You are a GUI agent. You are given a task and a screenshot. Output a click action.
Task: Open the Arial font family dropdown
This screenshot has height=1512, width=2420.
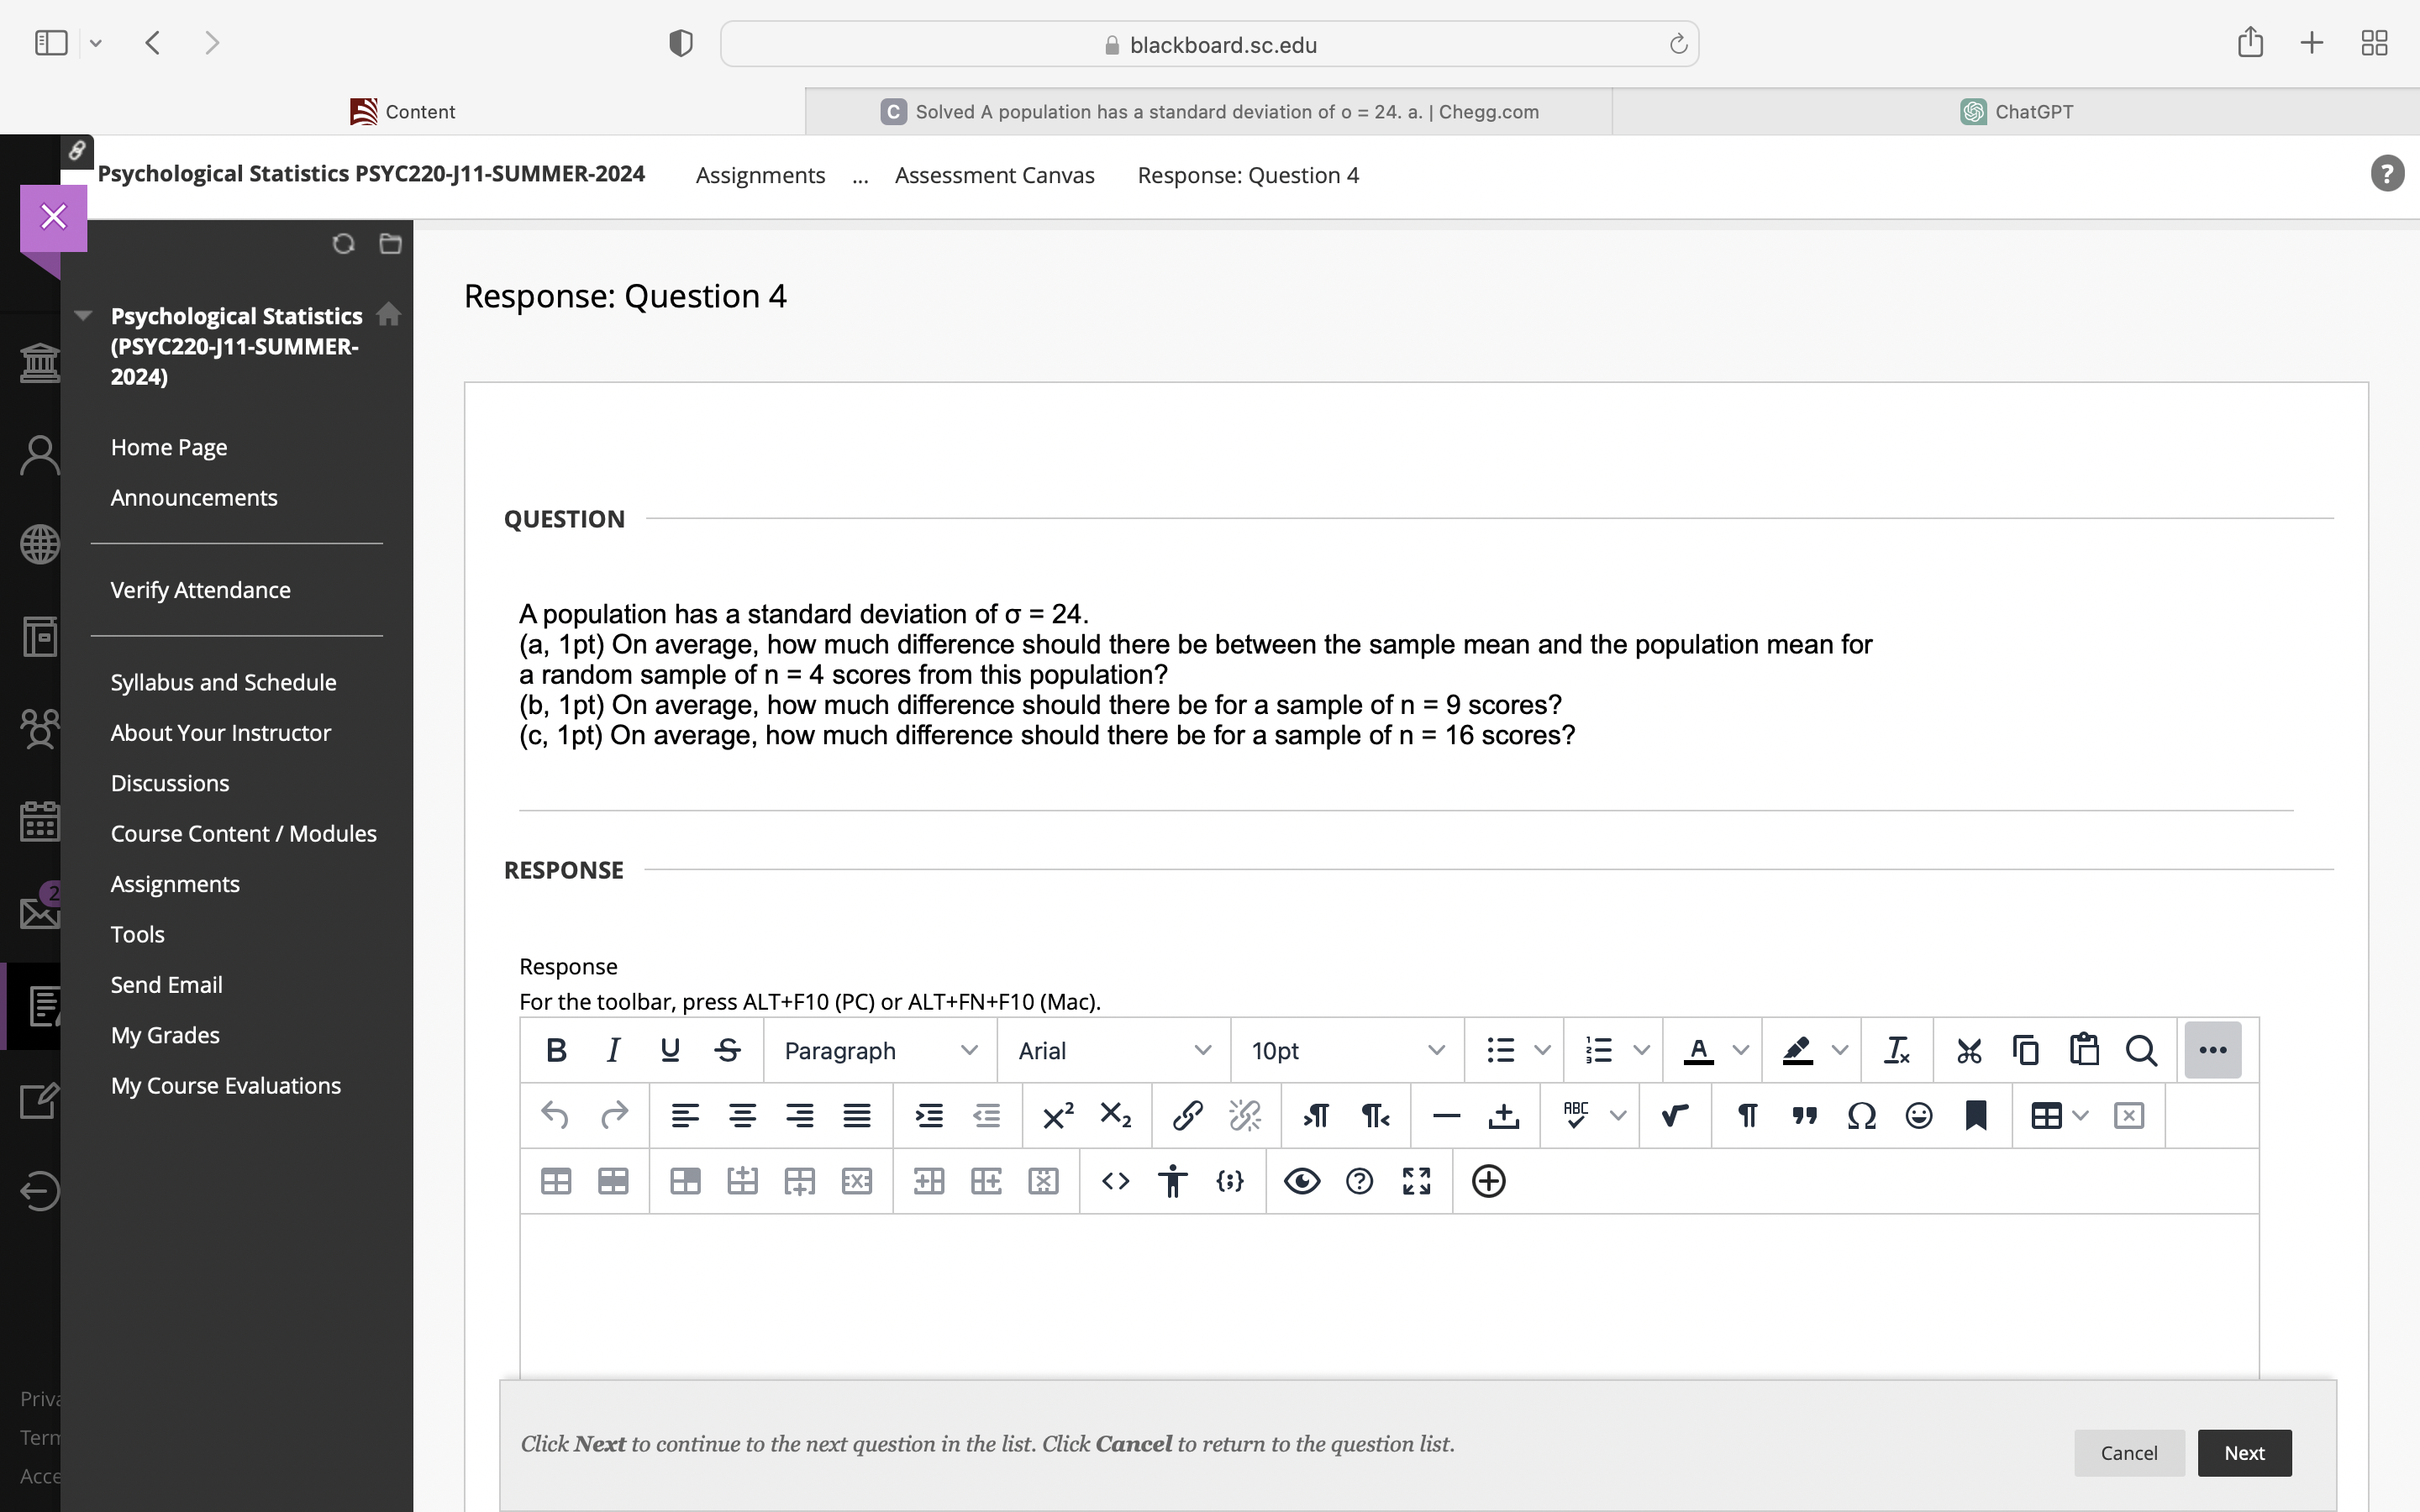pyautogui.click(x=1112, y=1050)
